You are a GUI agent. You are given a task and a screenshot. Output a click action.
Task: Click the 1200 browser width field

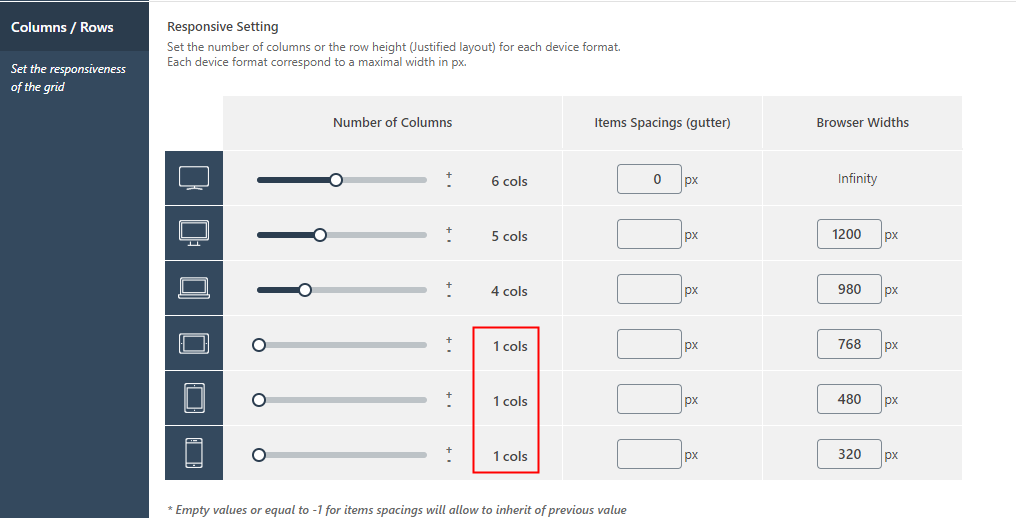(x=849, y=234)
